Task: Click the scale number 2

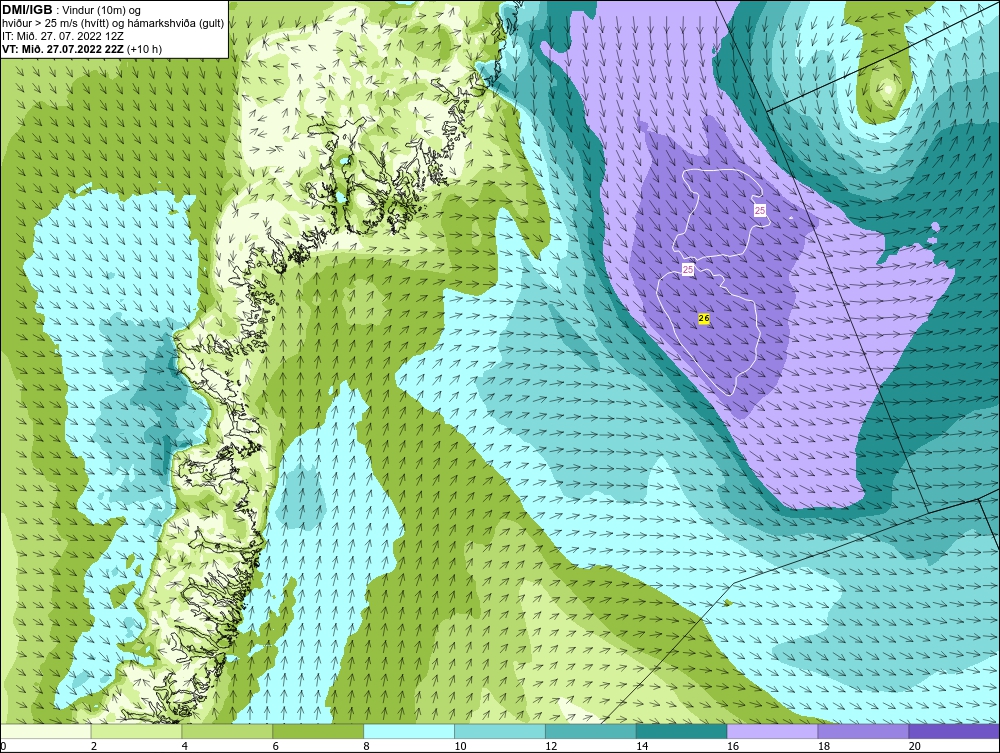Action: (x=94, y=746)
